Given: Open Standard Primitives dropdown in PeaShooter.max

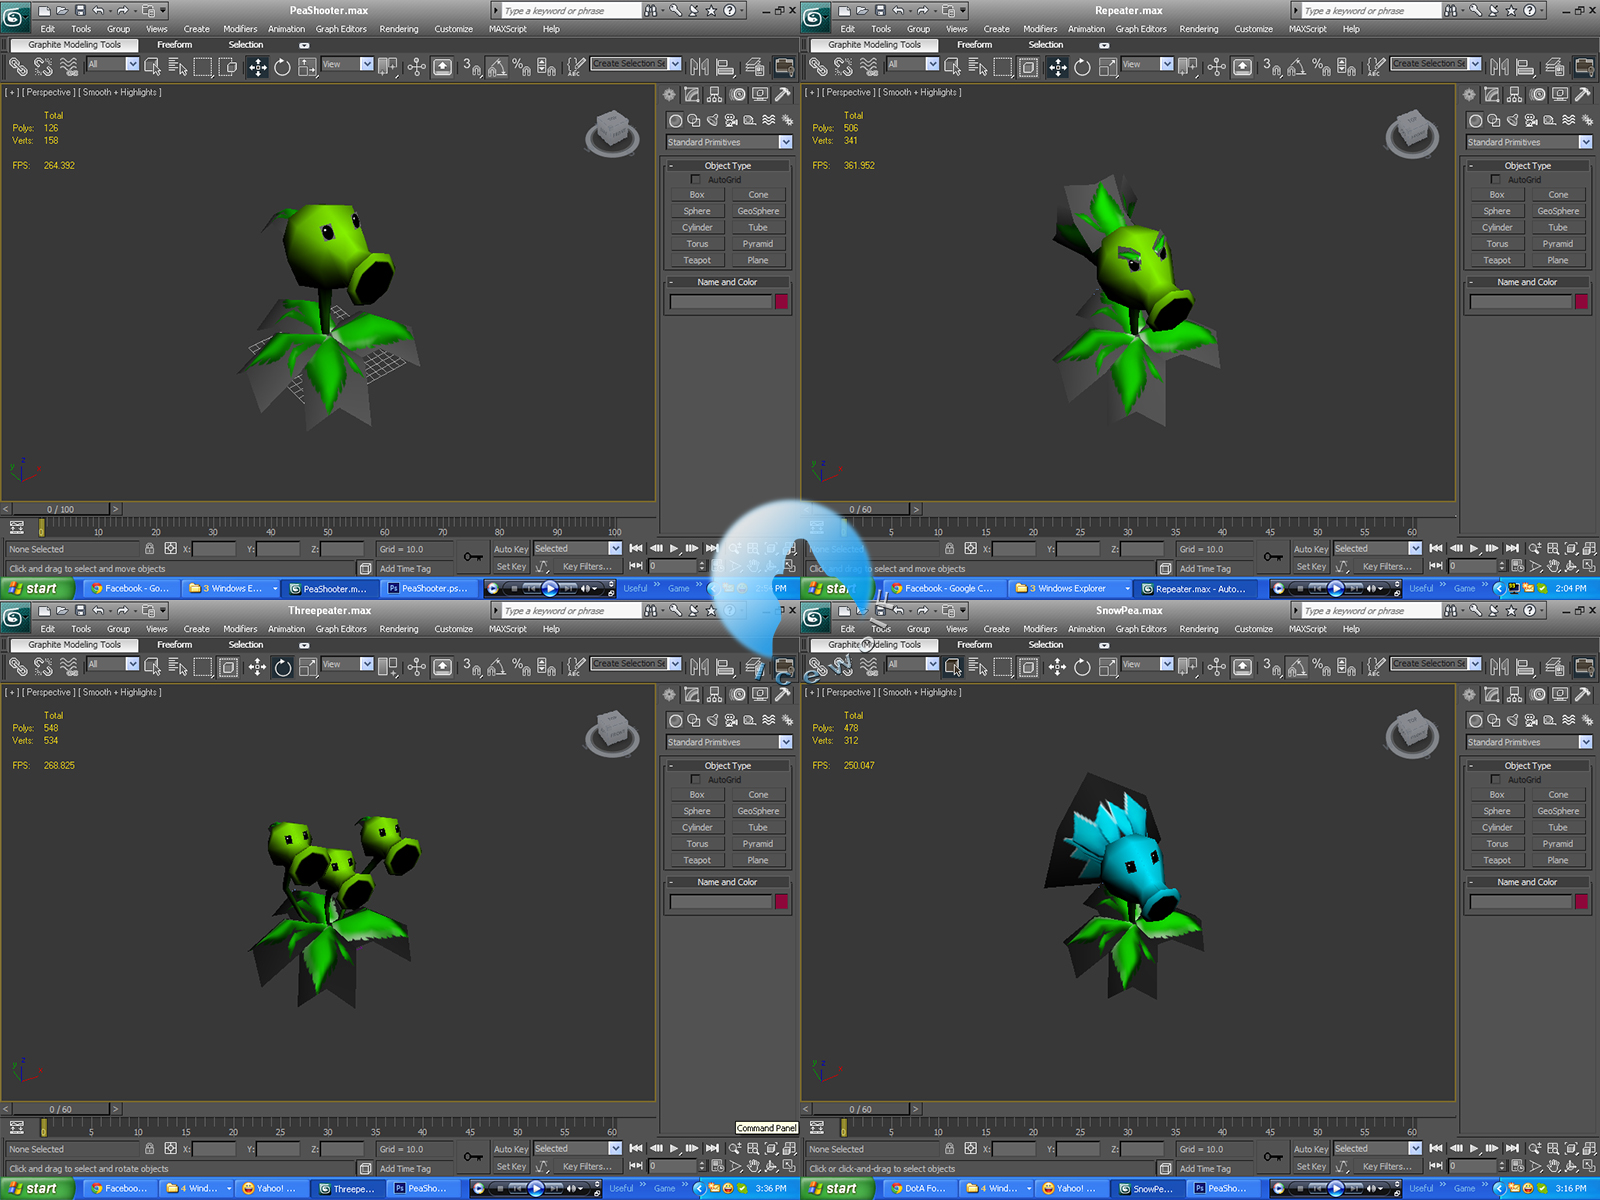Looking at the screenshot, I should pos(729,142).
